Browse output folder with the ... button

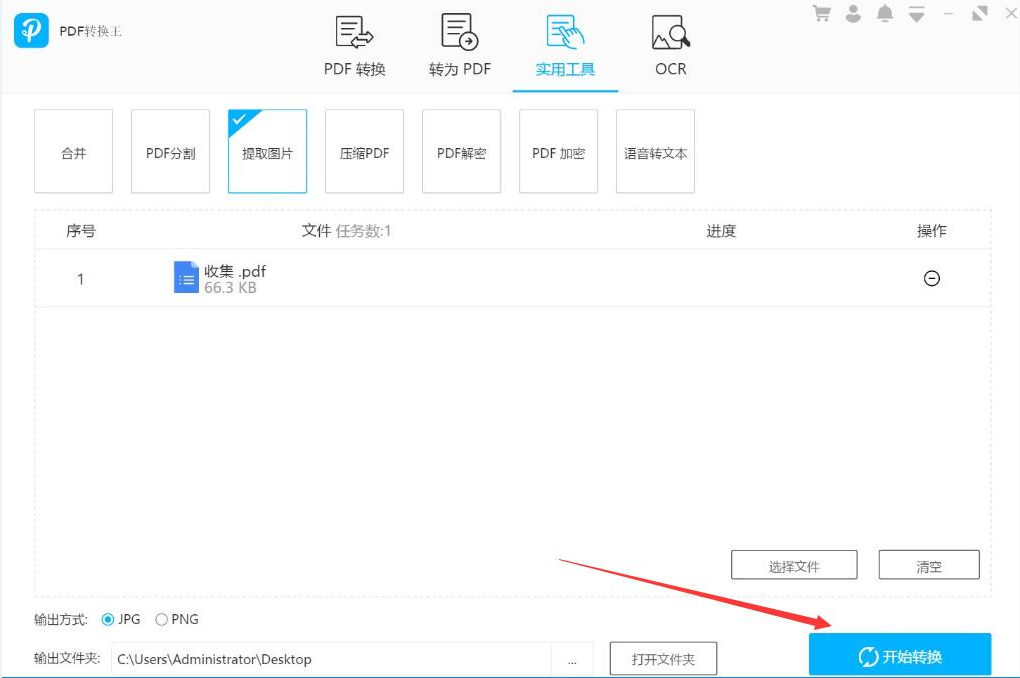tap(572, 659)
